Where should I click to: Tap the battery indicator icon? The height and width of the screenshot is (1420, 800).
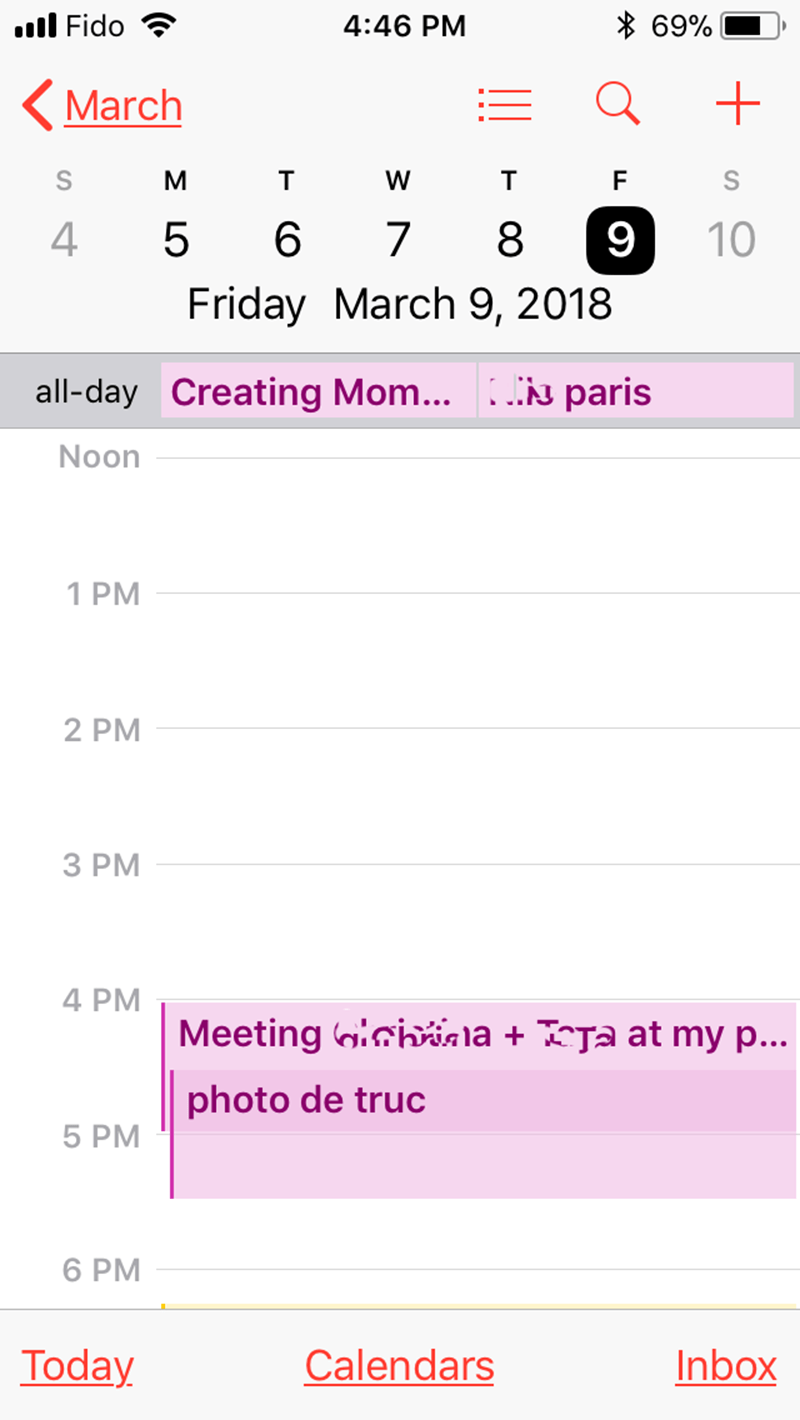754,26
